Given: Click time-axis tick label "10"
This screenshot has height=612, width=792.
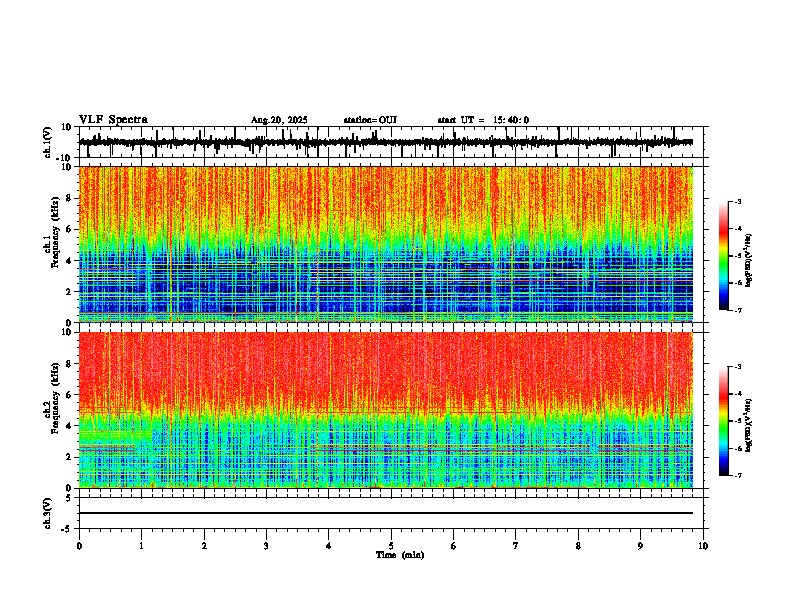Looking at the screenshot, I should [703, 546].
